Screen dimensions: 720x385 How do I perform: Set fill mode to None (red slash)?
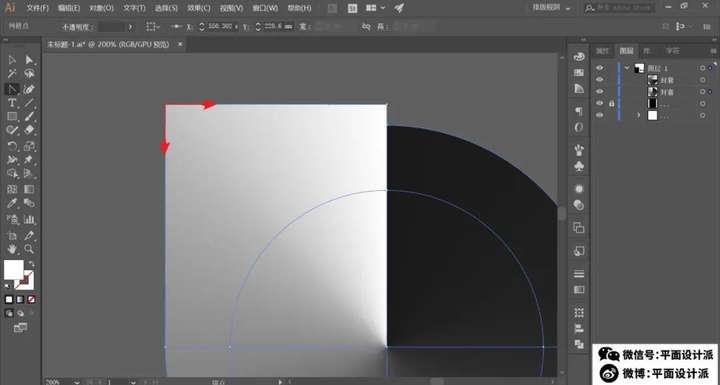point(31,300)
